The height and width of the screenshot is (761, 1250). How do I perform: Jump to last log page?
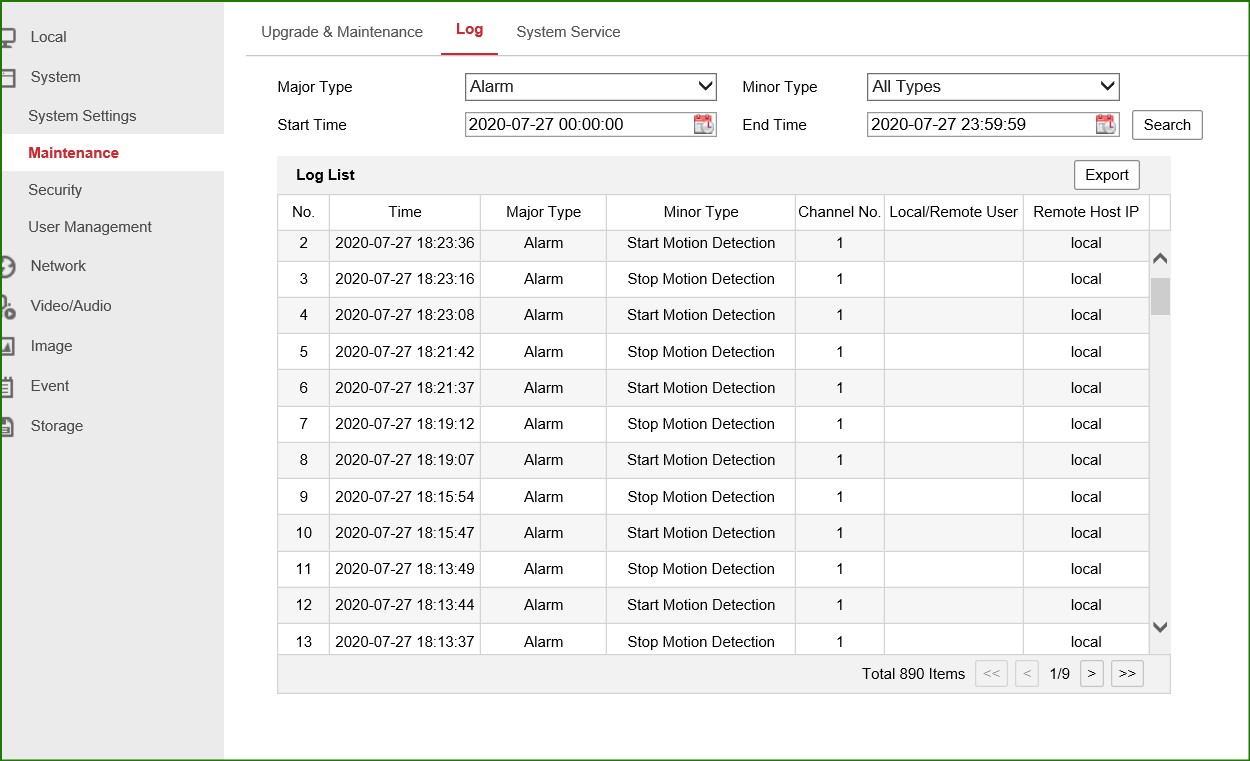1127,674
